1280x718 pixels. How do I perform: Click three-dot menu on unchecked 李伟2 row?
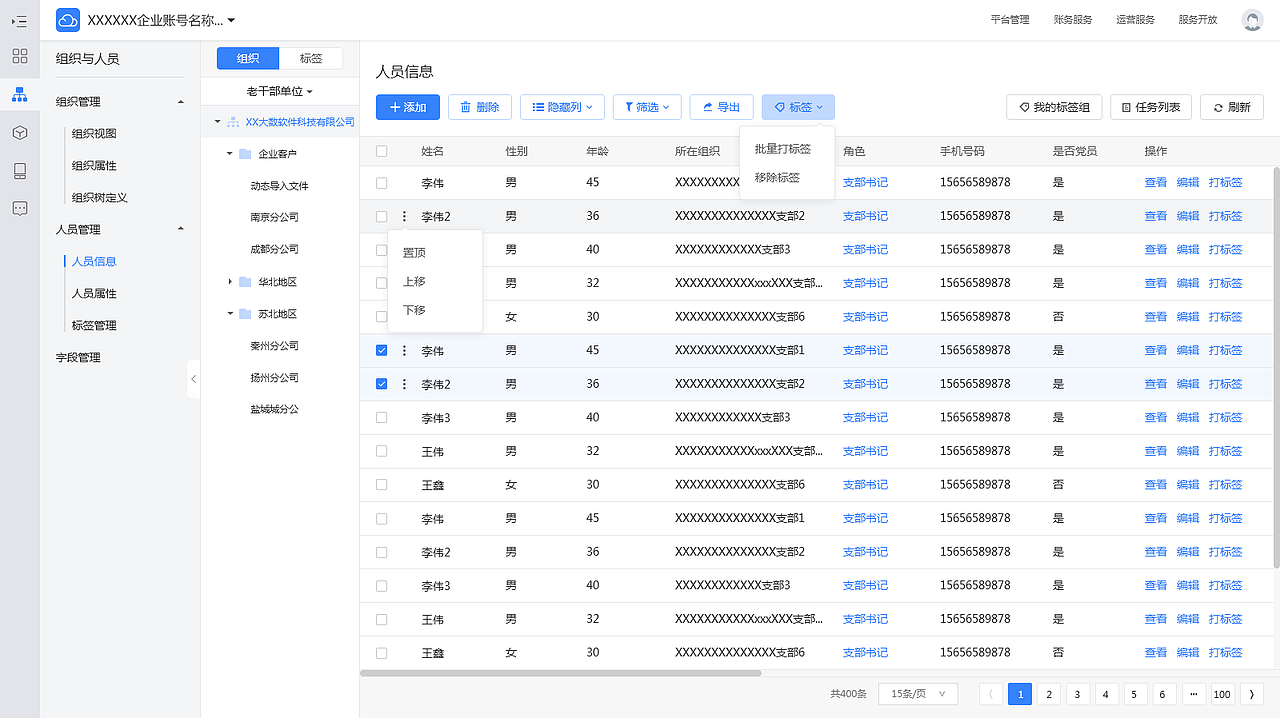[404, 216]
